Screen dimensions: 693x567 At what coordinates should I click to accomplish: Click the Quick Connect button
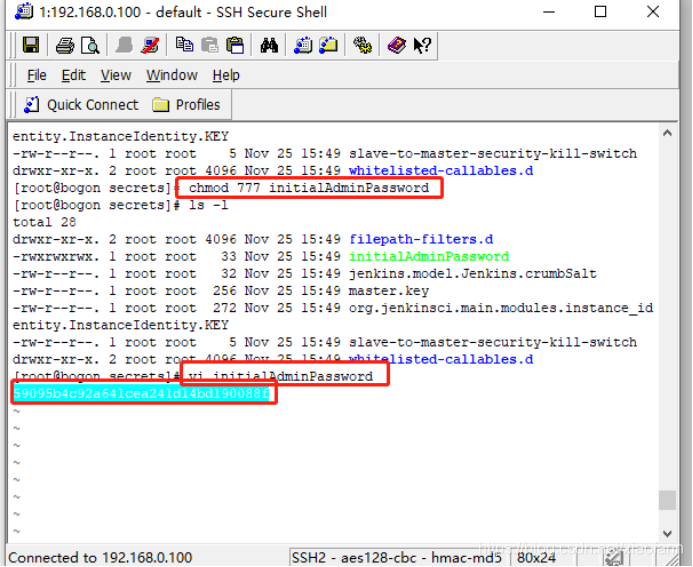tap(81, 105)
